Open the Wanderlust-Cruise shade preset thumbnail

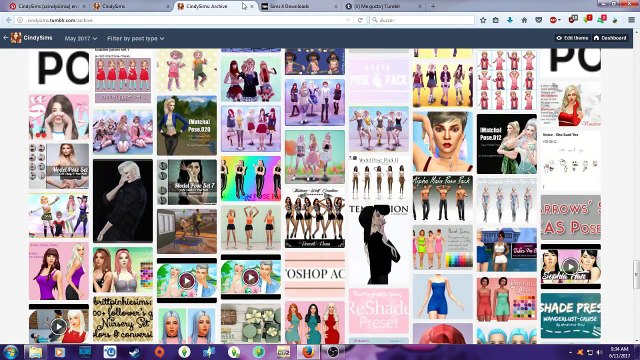point(570,316)
